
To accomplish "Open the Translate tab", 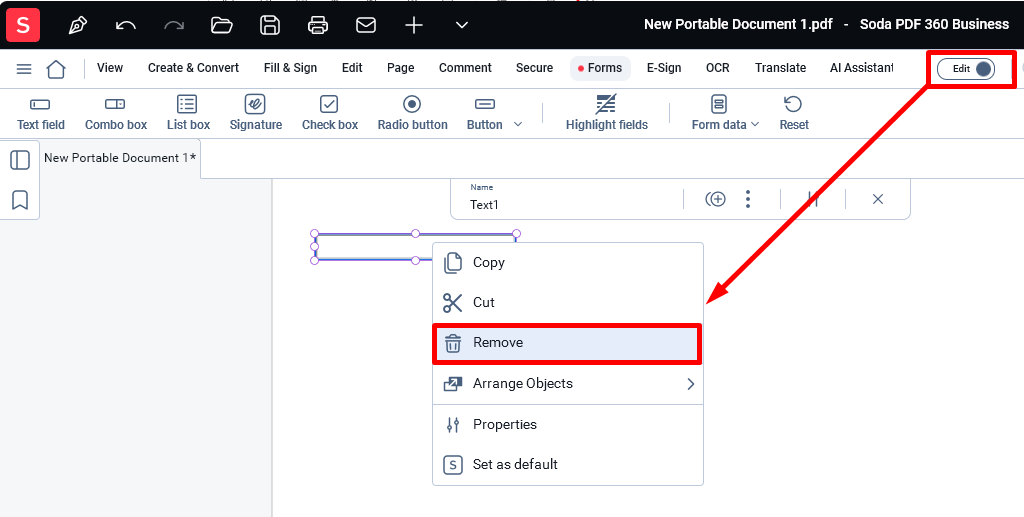I will (780, 68).
